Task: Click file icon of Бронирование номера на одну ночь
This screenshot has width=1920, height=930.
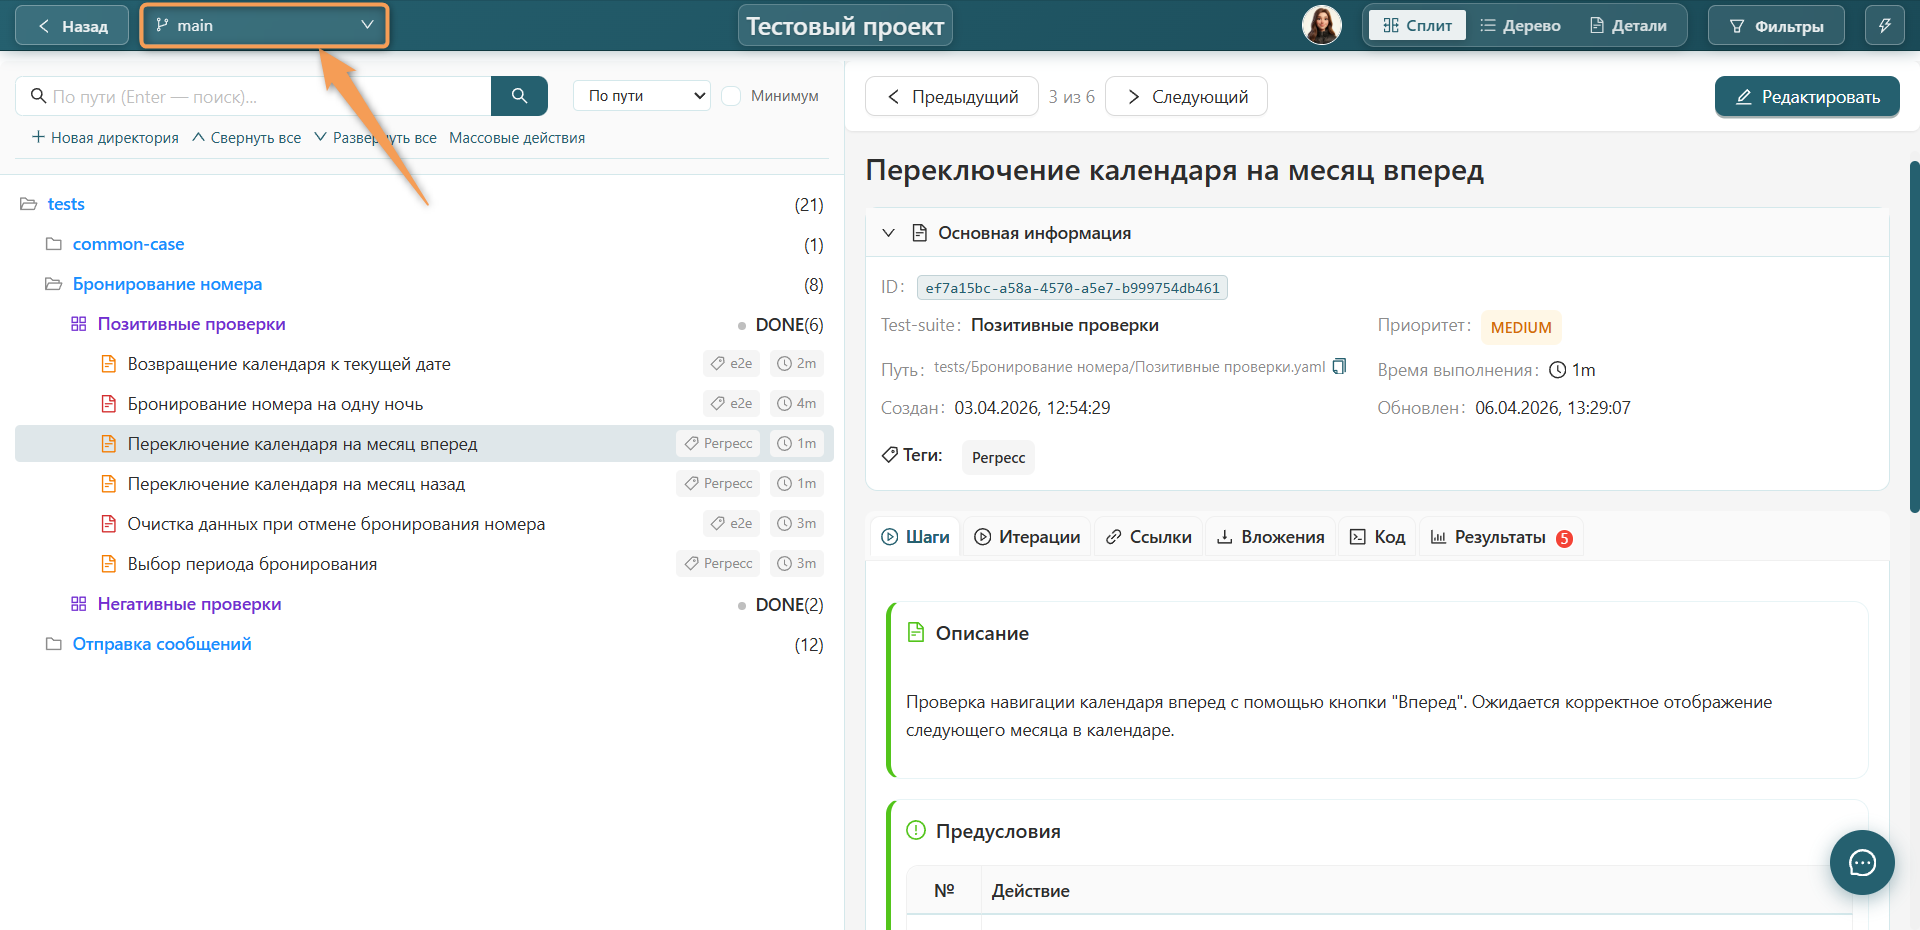Action: click(109, 404)
